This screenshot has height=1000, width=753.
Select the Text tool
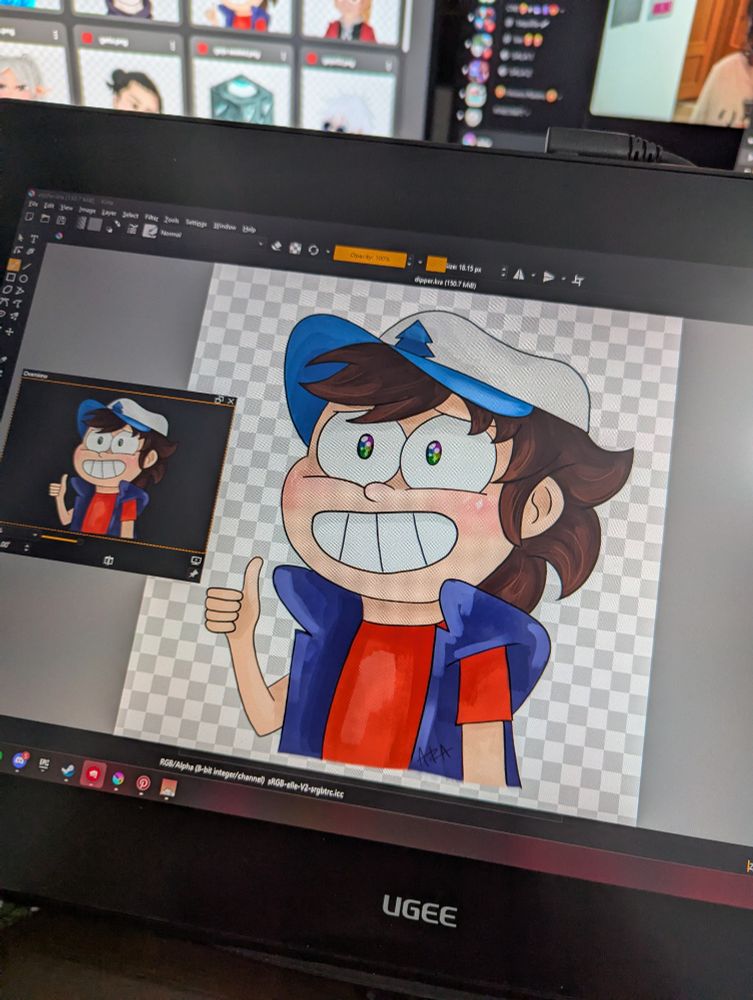point(34,239)
